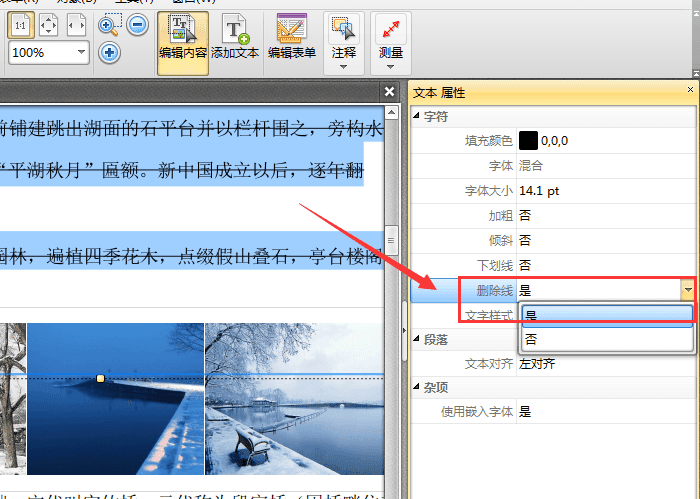700x499 pixels.
Task: Select actual size 1:1 view icon
Action: point(21,25)
